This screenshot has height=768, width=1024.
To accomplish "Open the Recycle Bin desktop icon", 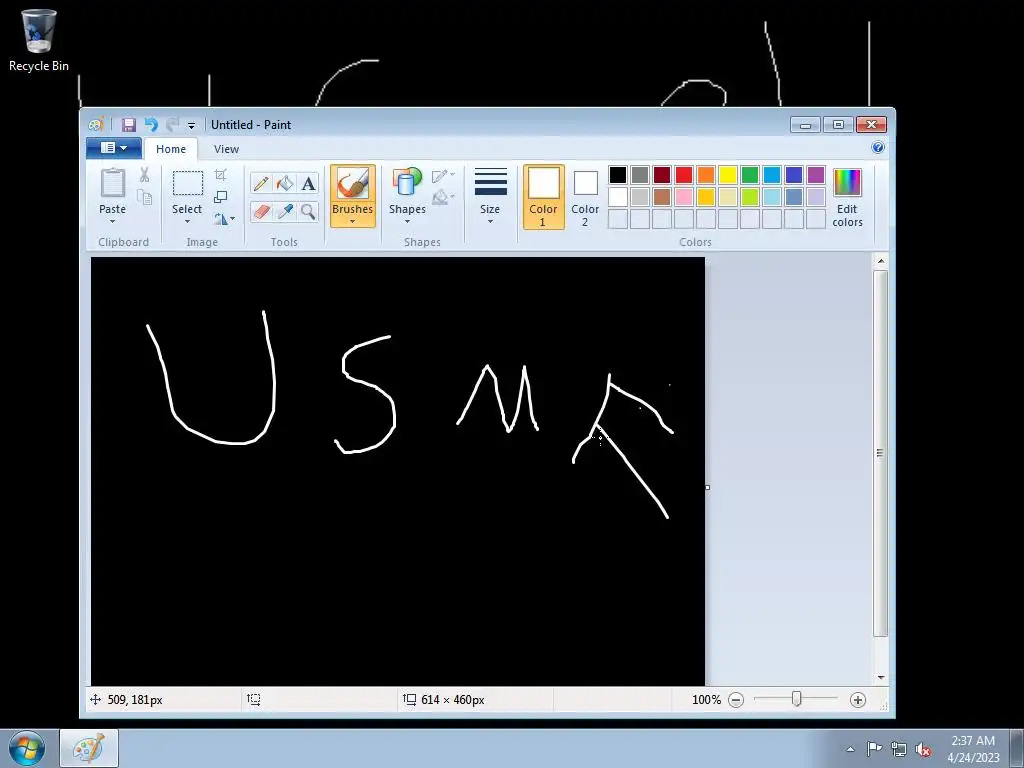I will [39, 39].
